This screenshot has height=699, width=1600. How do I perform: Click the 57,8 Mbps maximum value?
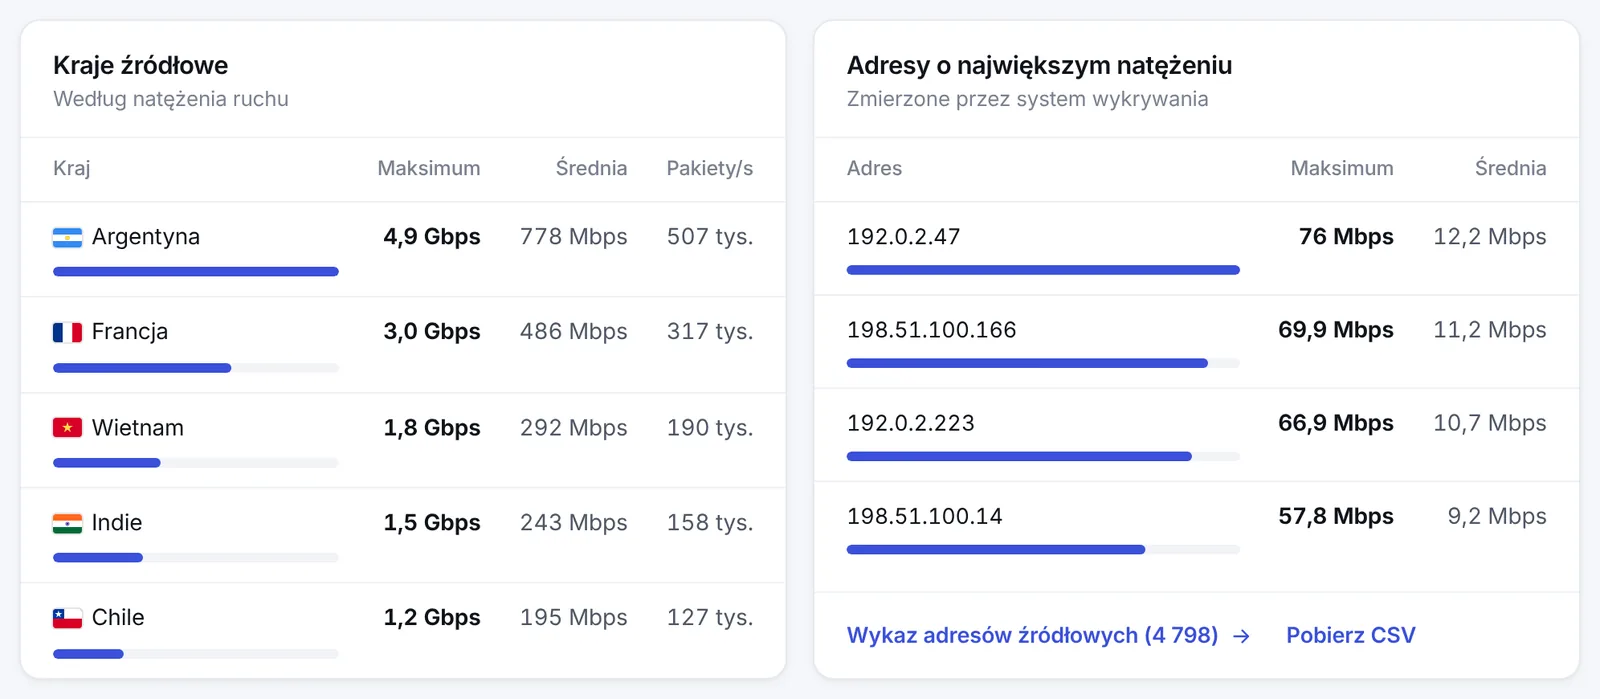tap(1336, 516)
